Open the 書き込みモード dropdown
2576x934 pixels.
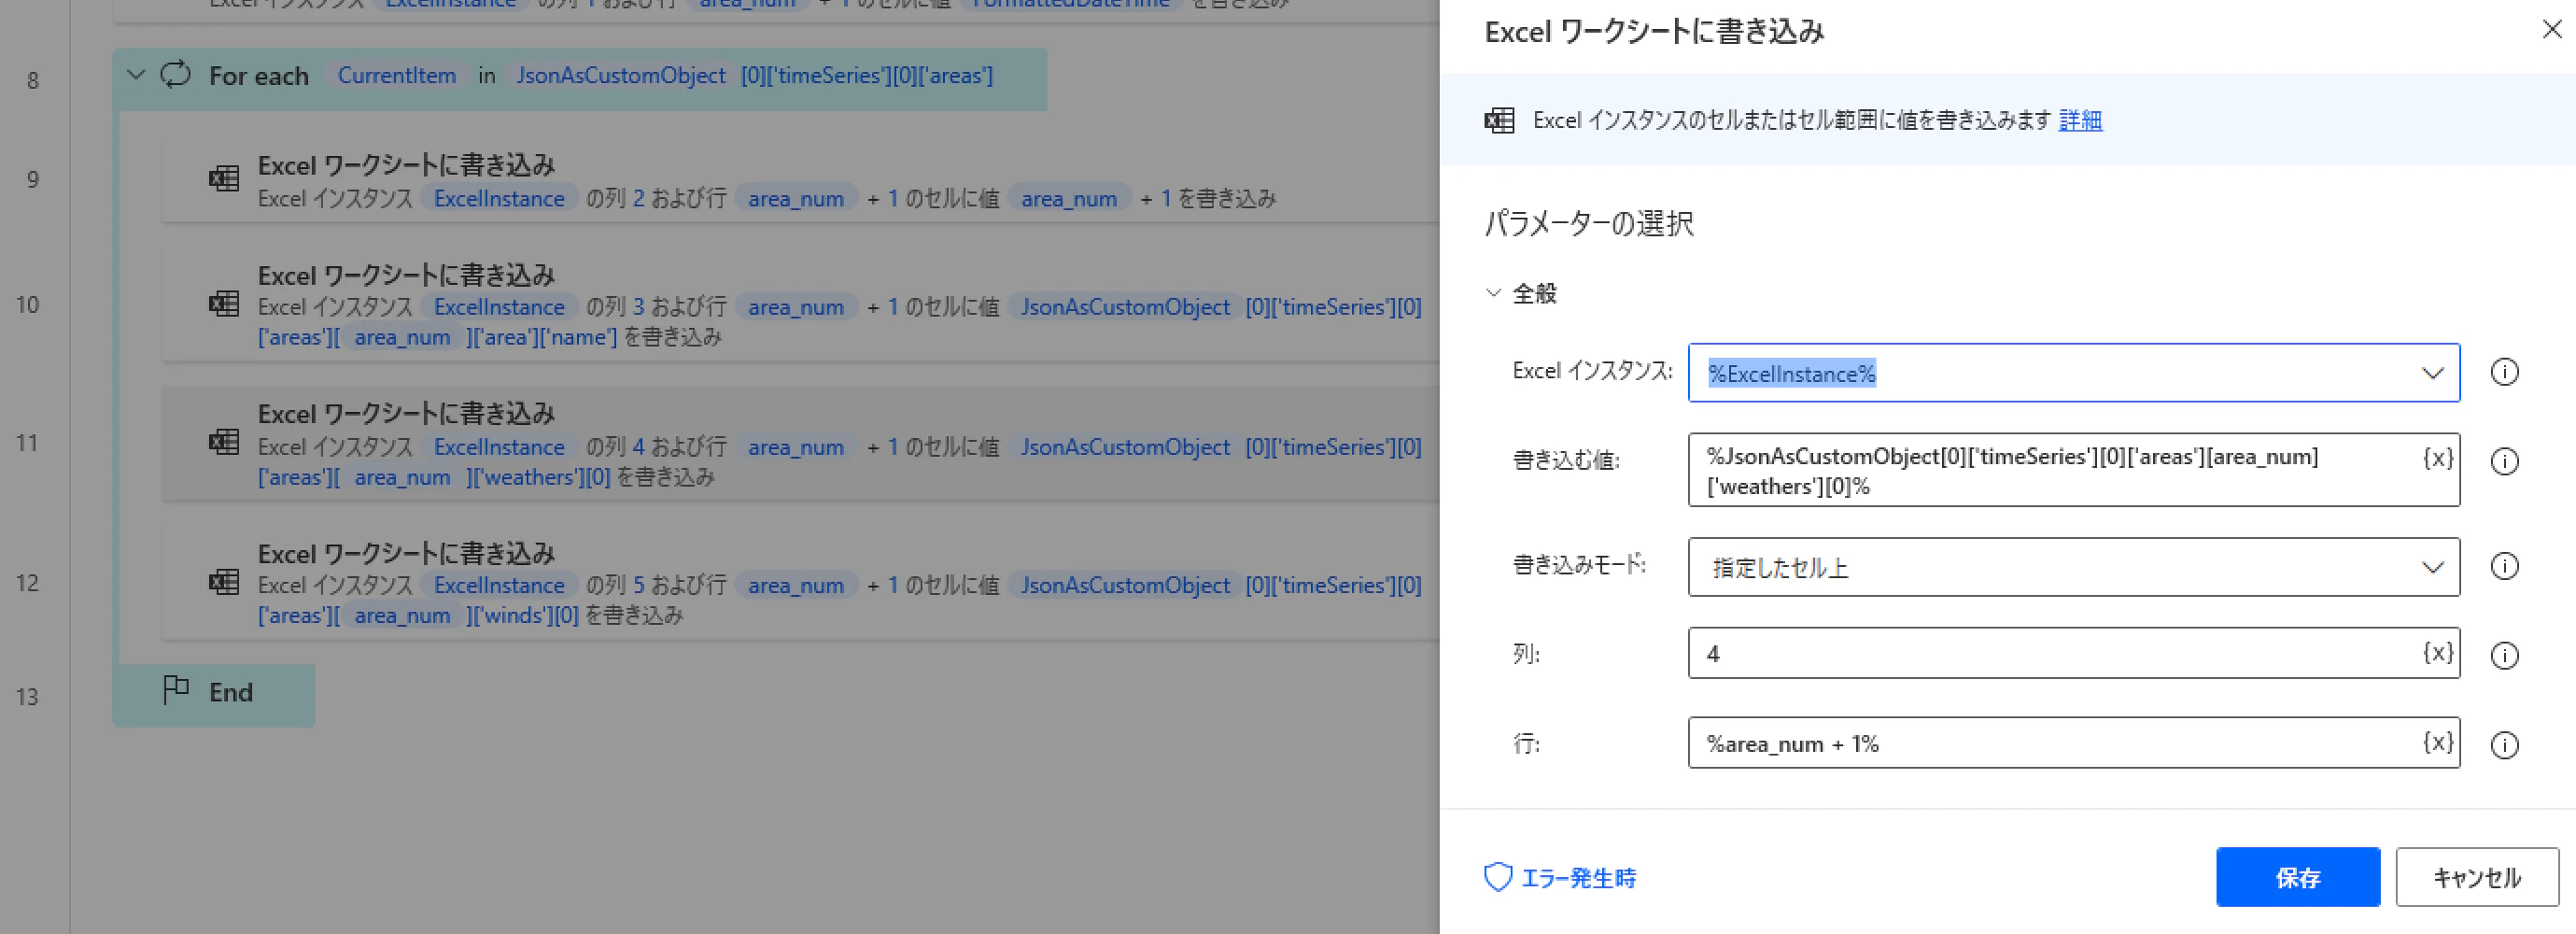point(2432,567)
